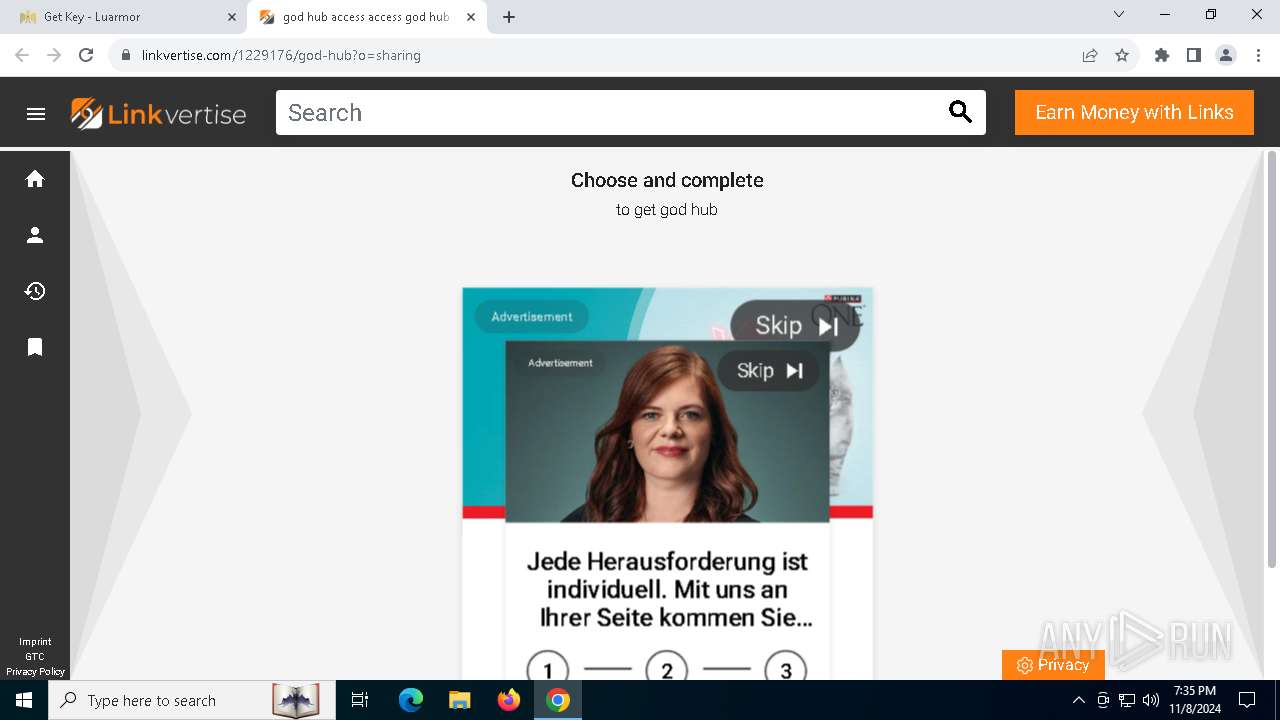The image size is (1280, 720).
Task: Reload the current page
Action: [86, 55]
